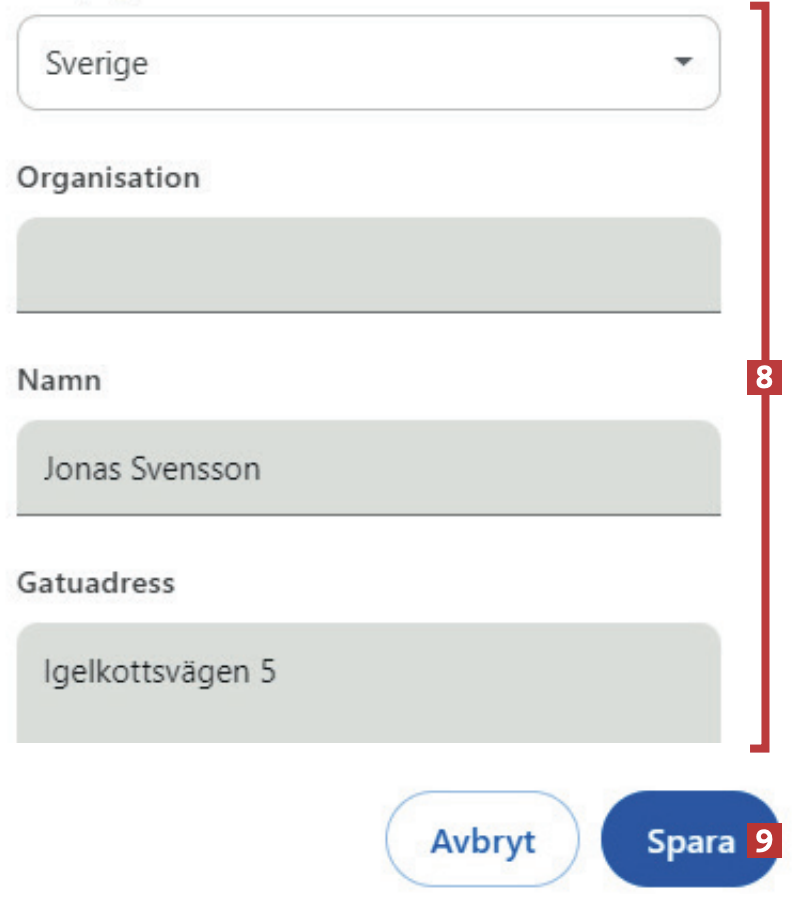The width and height of the screenshot is (804, 916).
Task: Focus the Namn field containing Jonas Svensson
Action: click(x=368, y=467)
